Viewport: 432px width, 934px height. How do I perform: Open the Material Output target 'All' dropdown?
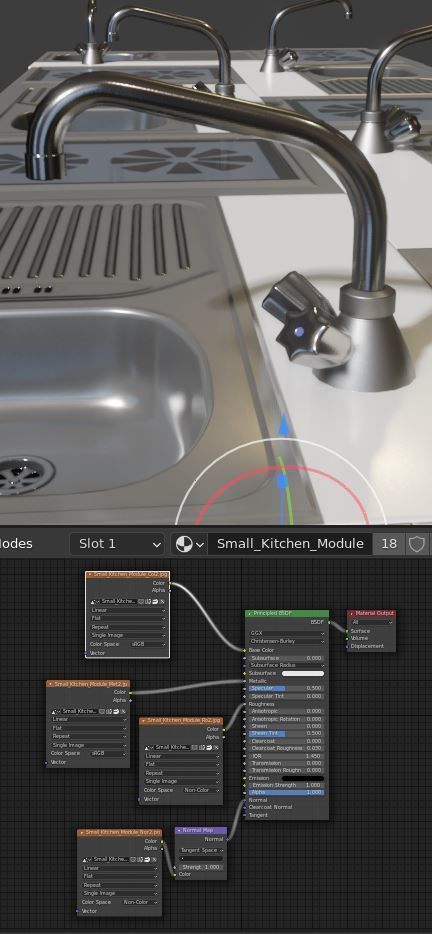(372, 622)
